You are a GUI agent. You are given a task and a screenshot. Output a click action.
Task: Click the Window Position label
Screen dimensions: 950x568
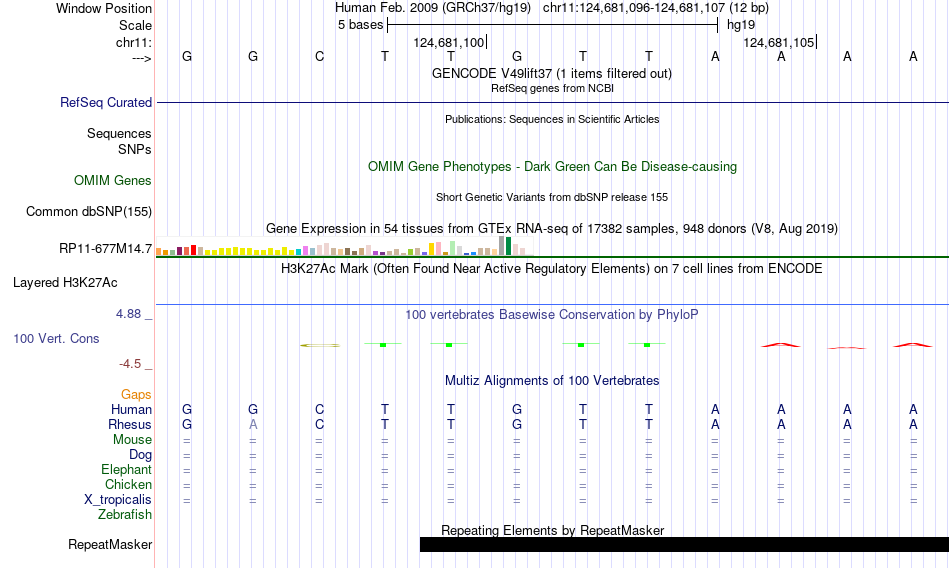click(x=104, y=8)
